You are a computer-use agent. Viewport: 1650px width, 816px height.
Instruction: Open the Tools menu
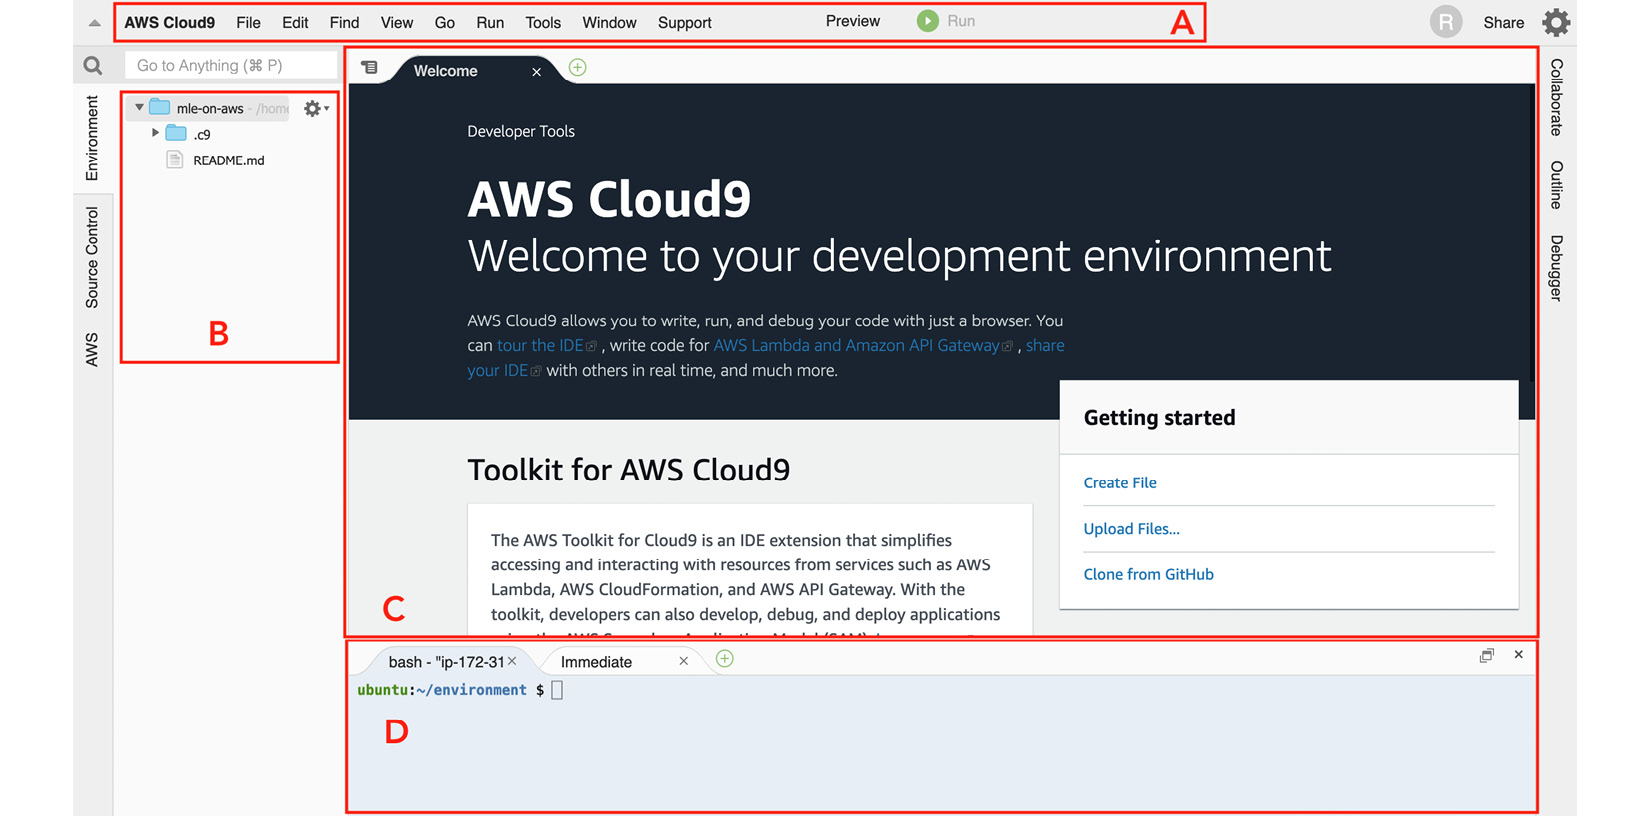(x=543, y=22)
